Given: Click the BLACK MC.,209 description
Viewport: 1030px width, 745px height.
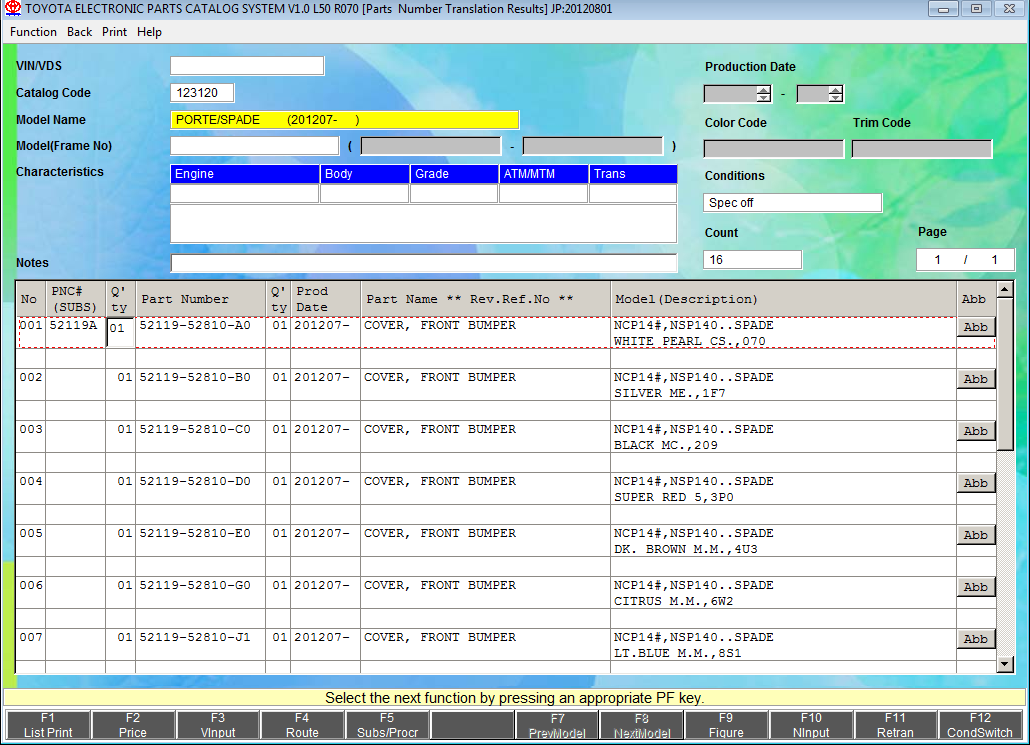Looking at the screenshot, I should click(x=665, y=445).
